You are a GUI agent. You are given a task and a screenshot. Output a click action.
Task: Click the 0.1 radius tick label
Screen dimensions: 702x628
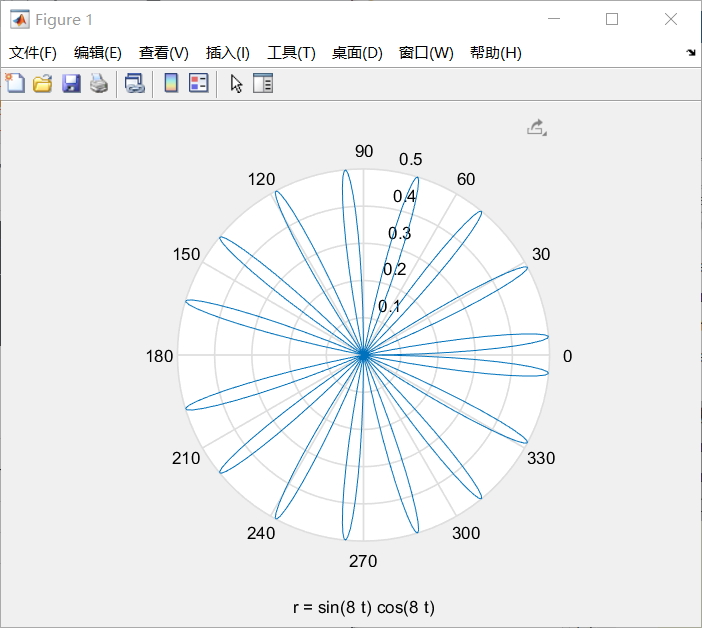tap(389, 307)
